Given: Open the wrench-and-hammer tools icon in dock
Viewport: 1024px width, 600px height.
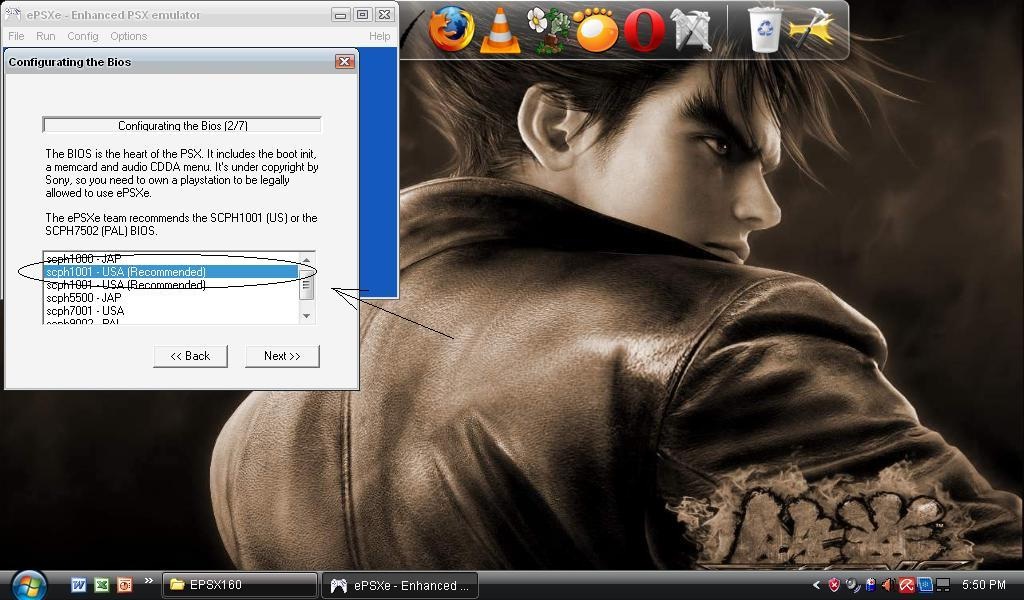Looking at the screenshot, I should (x=691, y=30).
